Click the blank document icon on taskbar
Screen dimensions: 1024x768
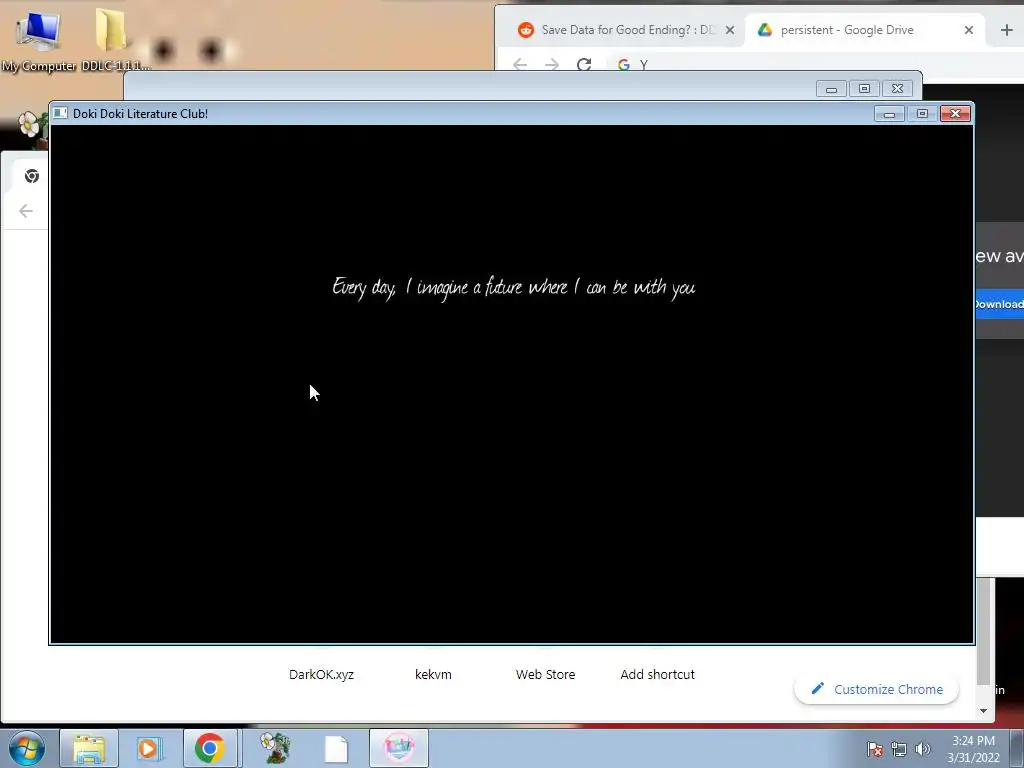click(x=336, y=748)
